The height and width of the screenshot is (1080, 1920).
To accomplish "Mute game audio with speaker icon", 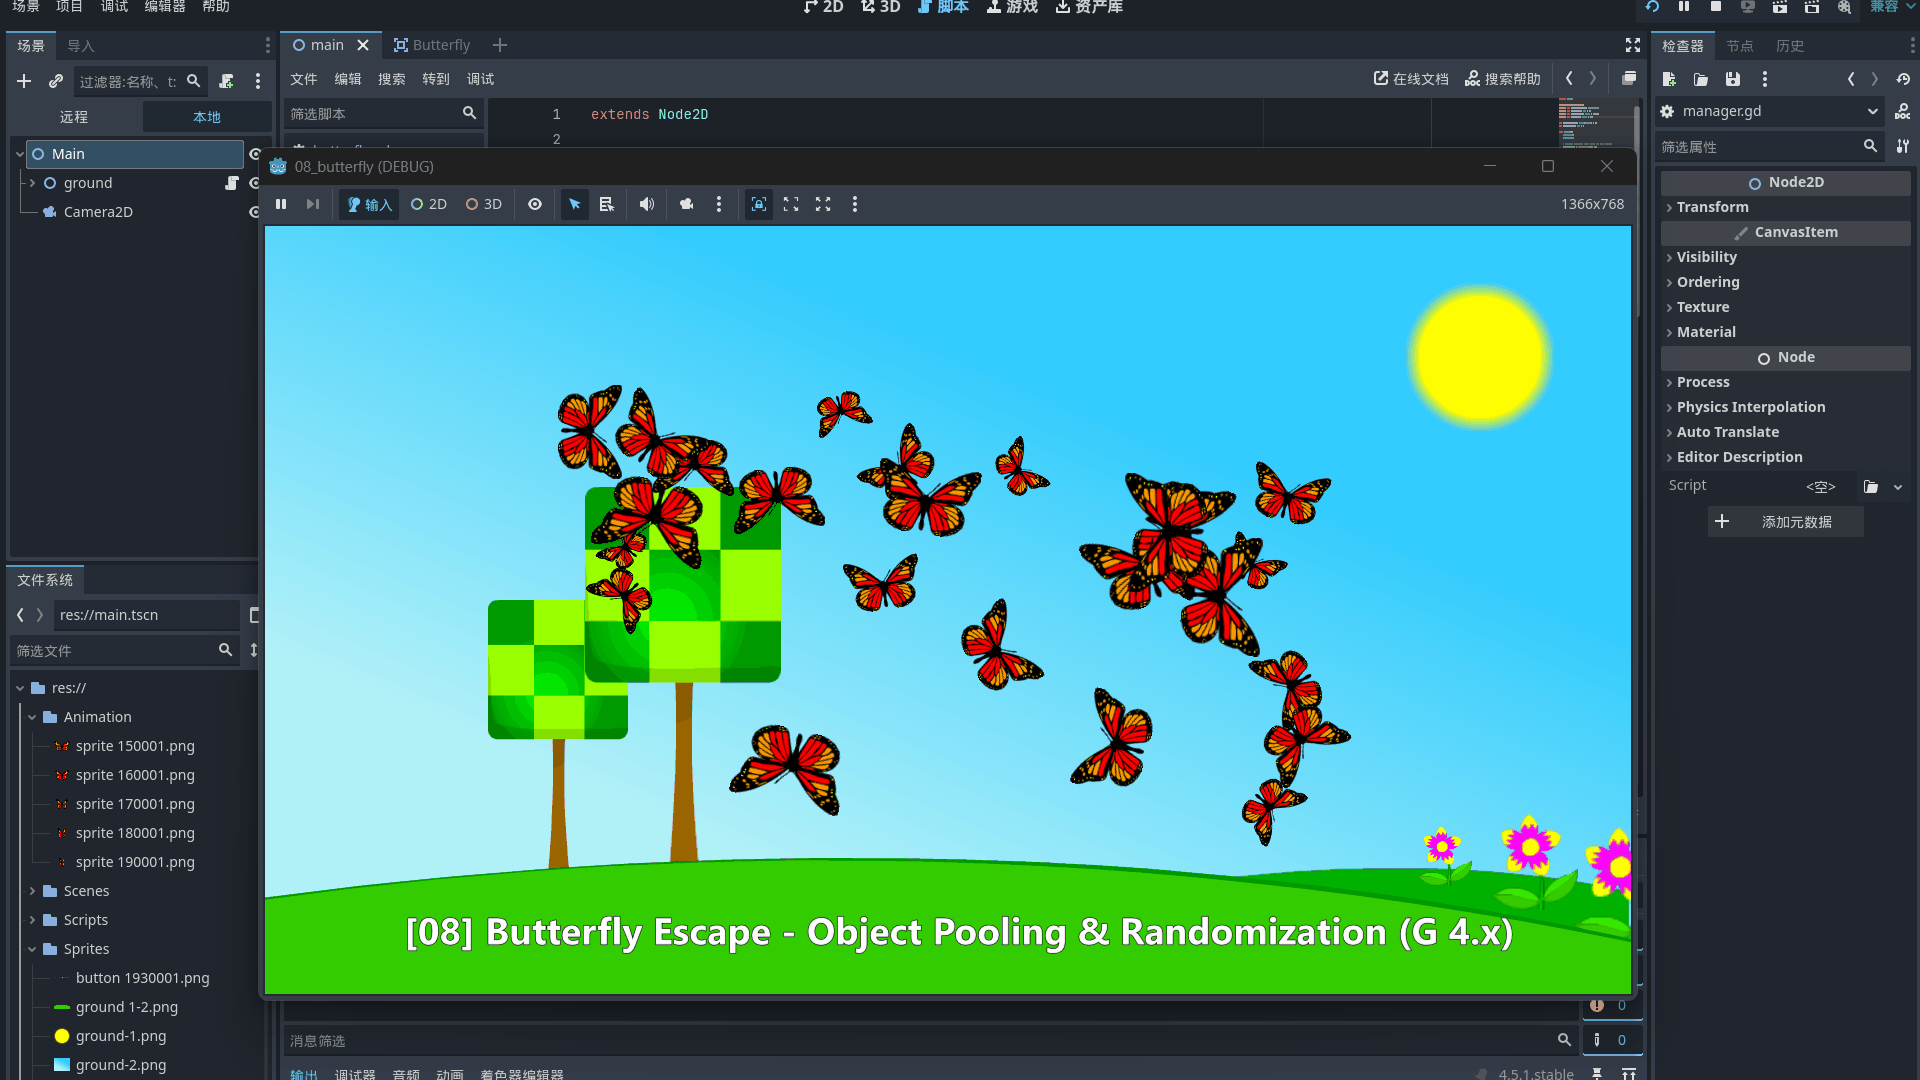I will pos(647,204).
